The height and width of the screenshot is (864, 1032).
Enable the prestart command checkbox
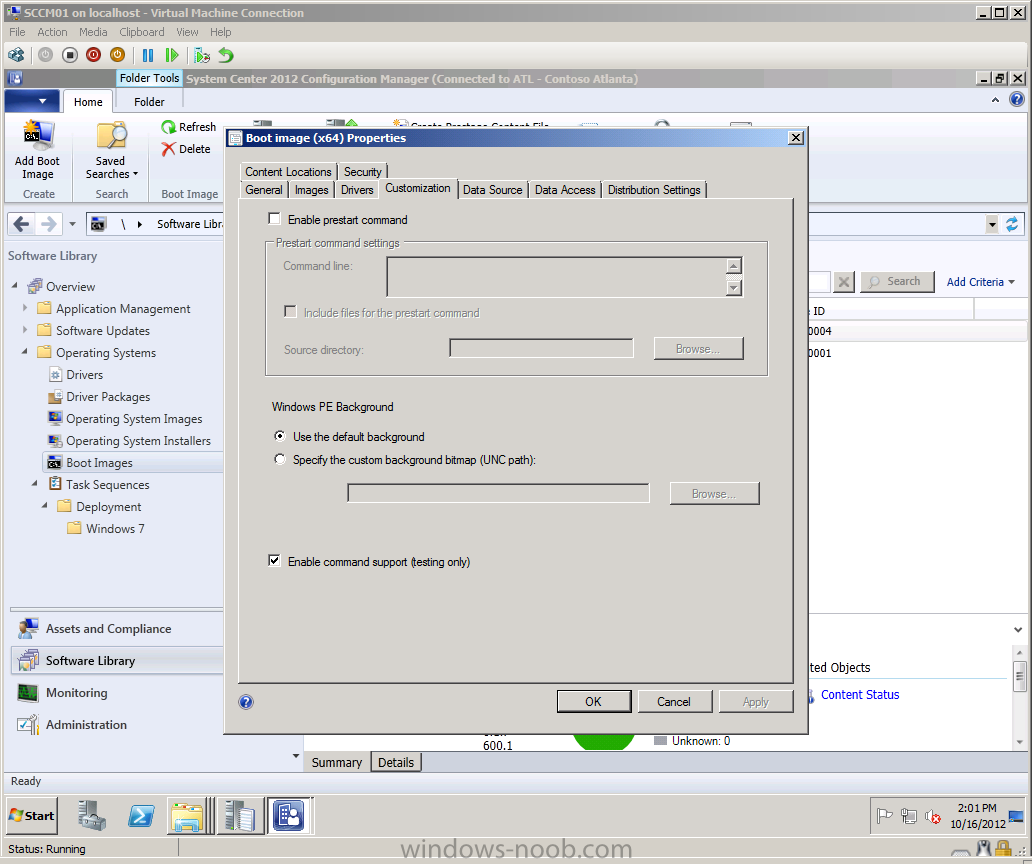pyautogui.click(x=274, y=219)
